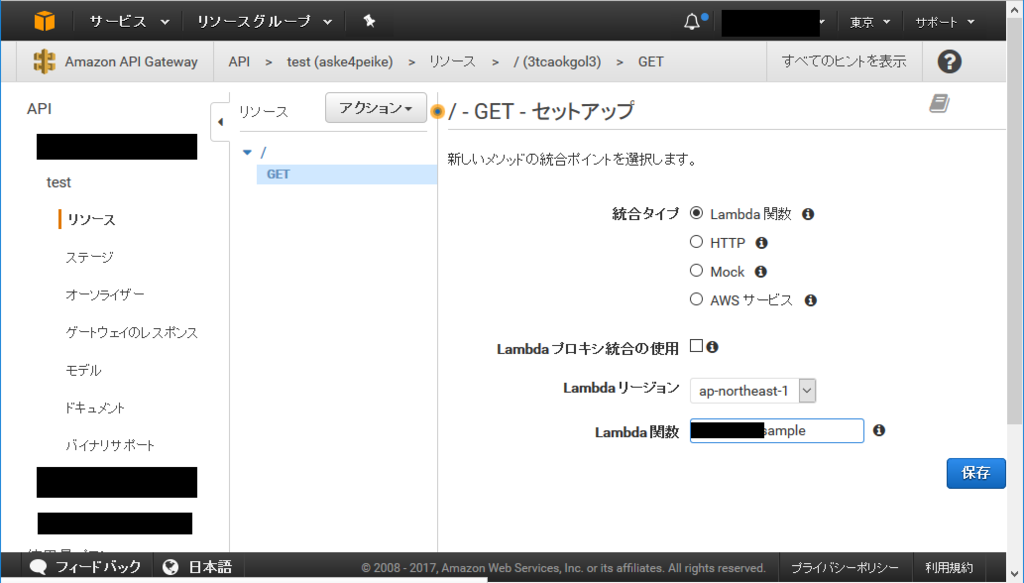Open ドキュメント in left navigation
The height and width of the screenshot is (583, 1024).
click(95, 408)
